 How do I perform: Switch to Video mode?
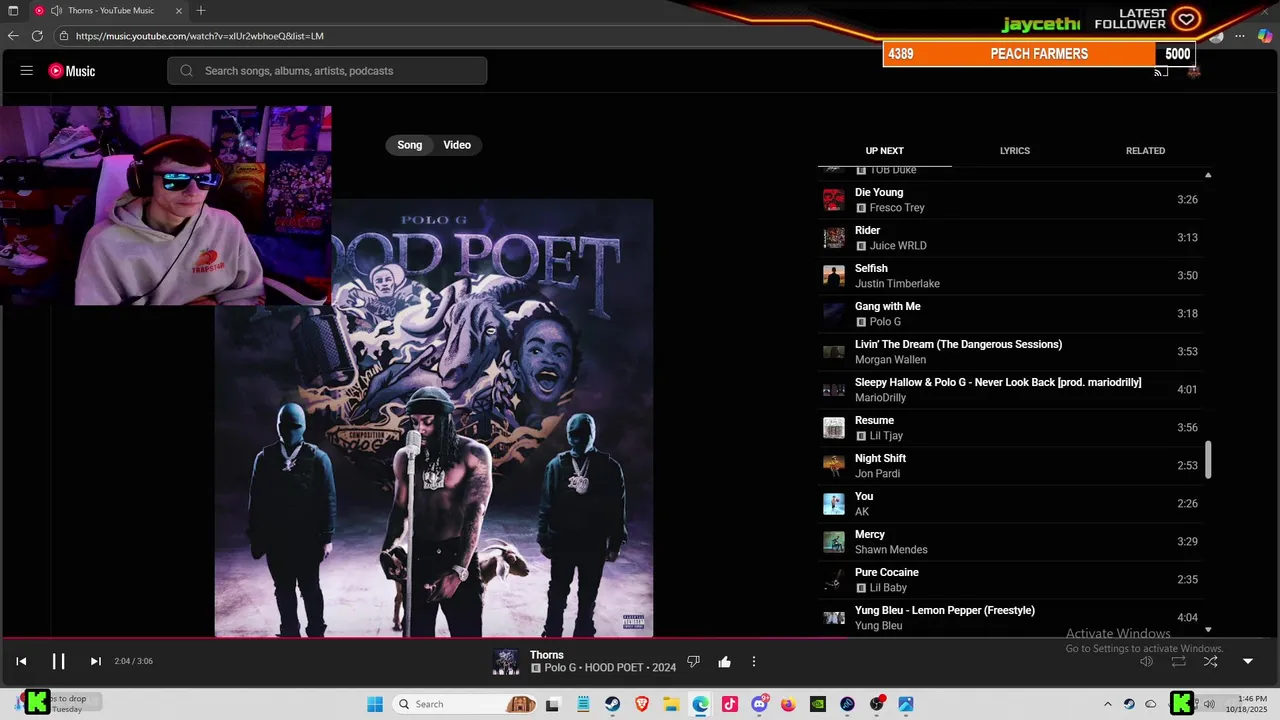click(x=457, y=145)
